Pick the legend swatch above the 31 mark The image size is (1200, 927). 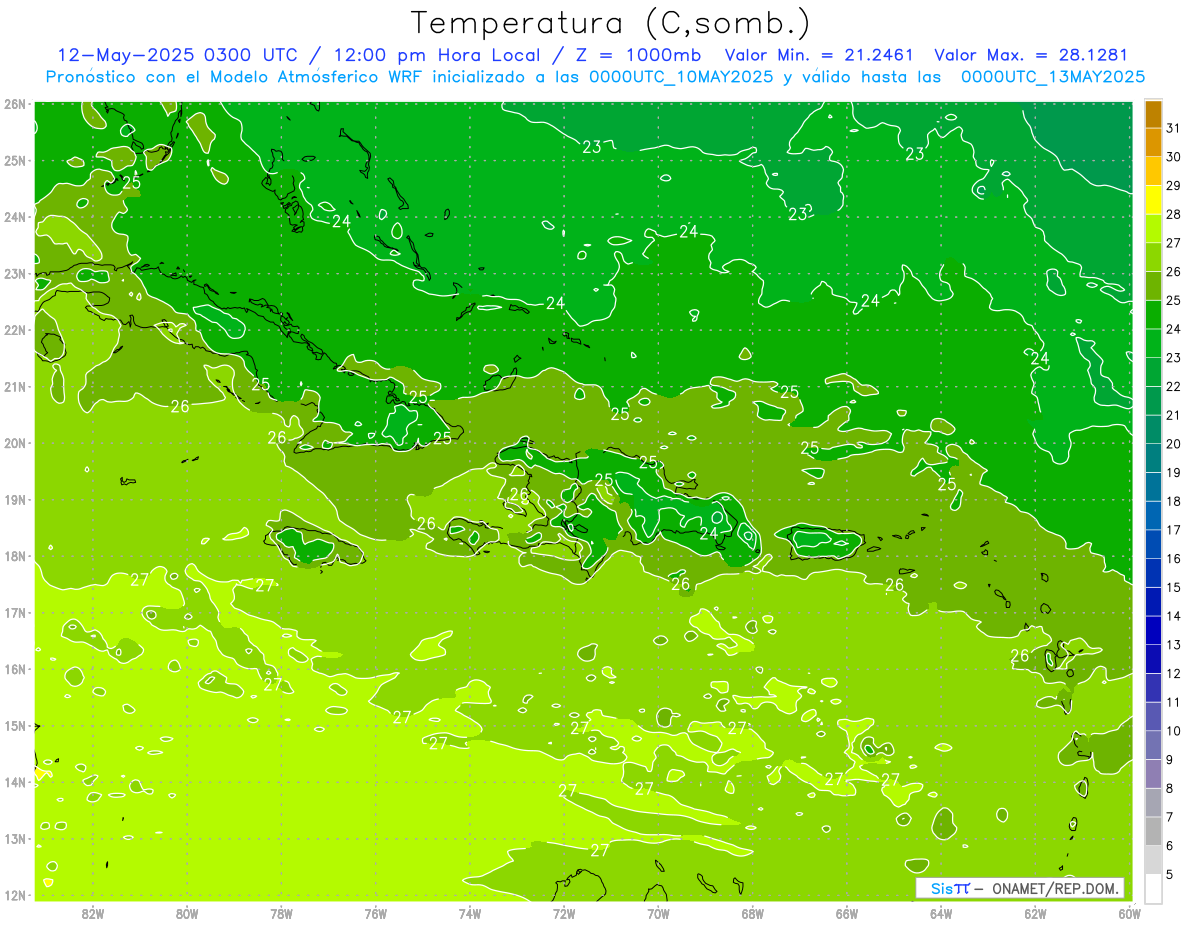pos(1153,114)
